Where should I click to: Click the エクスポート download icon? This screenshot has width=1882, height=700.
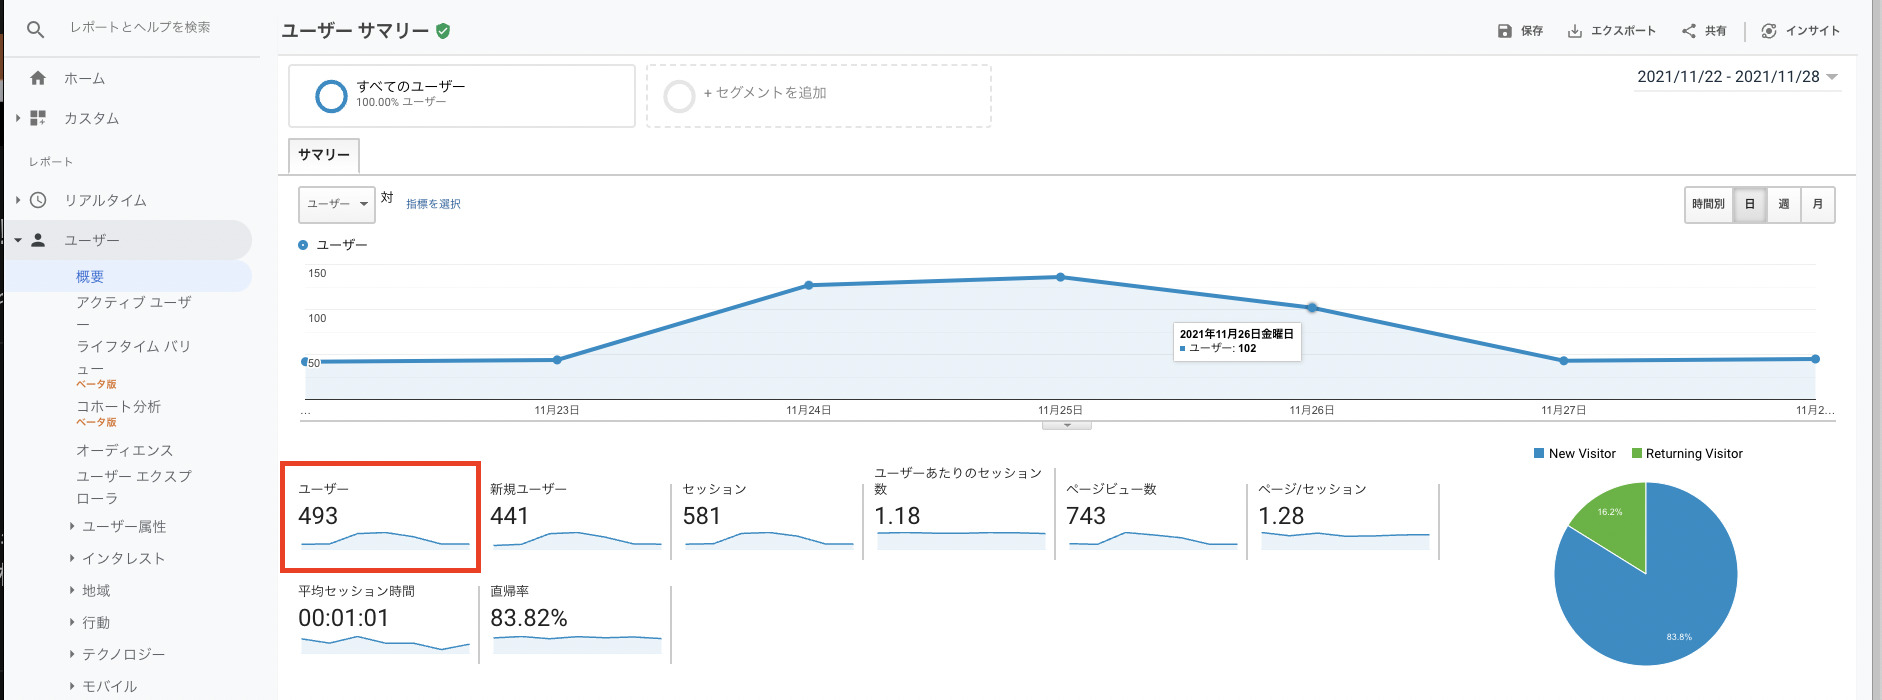[x=1574, y=31]
